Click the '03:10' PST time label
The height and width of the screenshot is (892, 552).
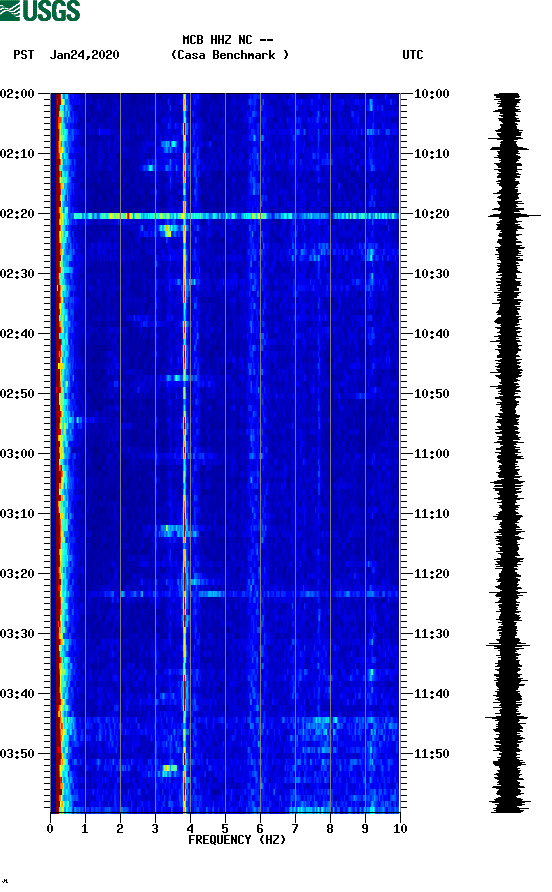[x=18, y=514]
